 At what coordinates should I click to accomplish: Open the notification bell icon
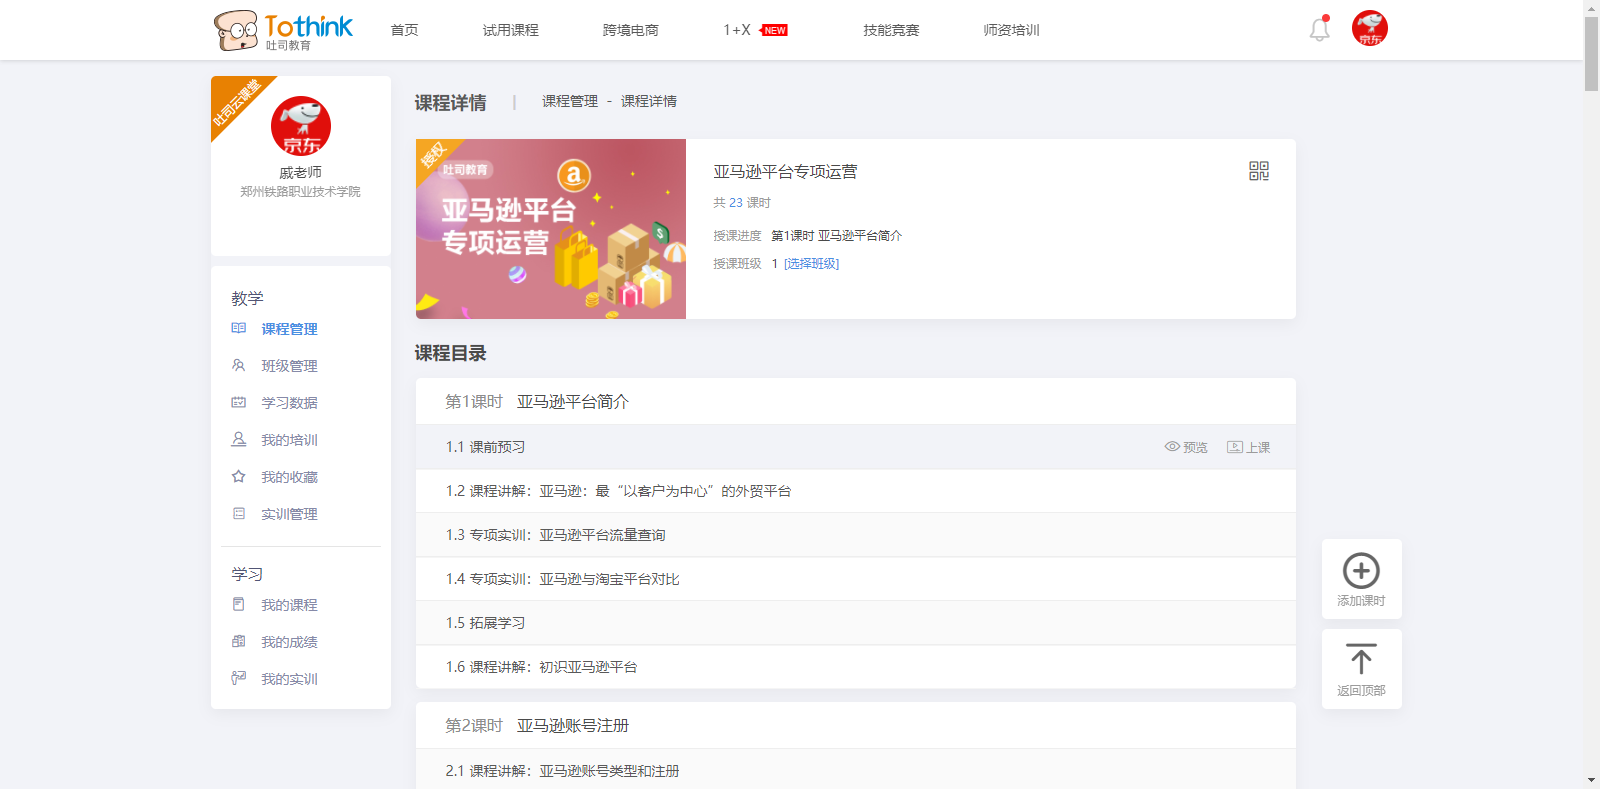[1320, 29]
